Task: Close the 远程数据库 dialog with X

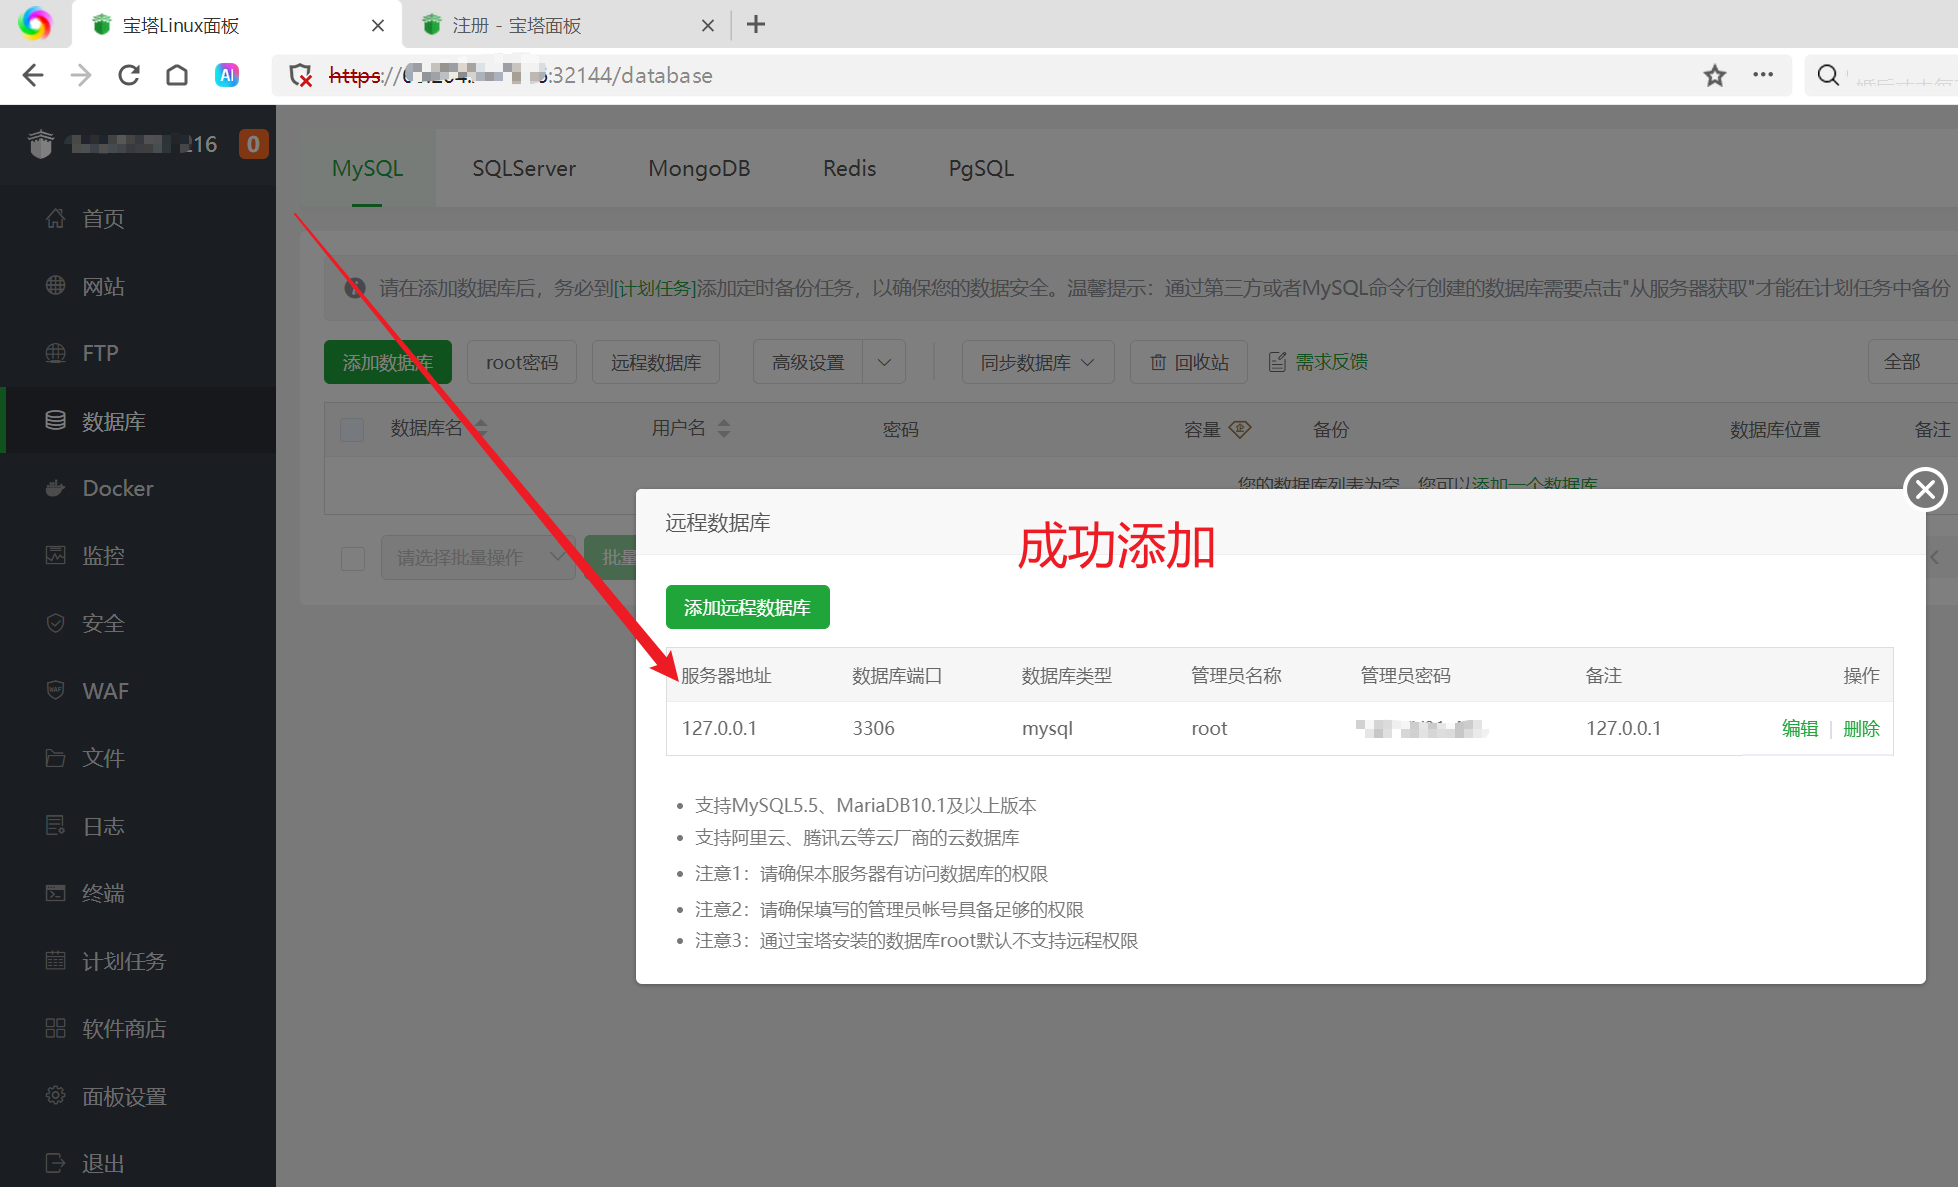Action: [1925, 489]
